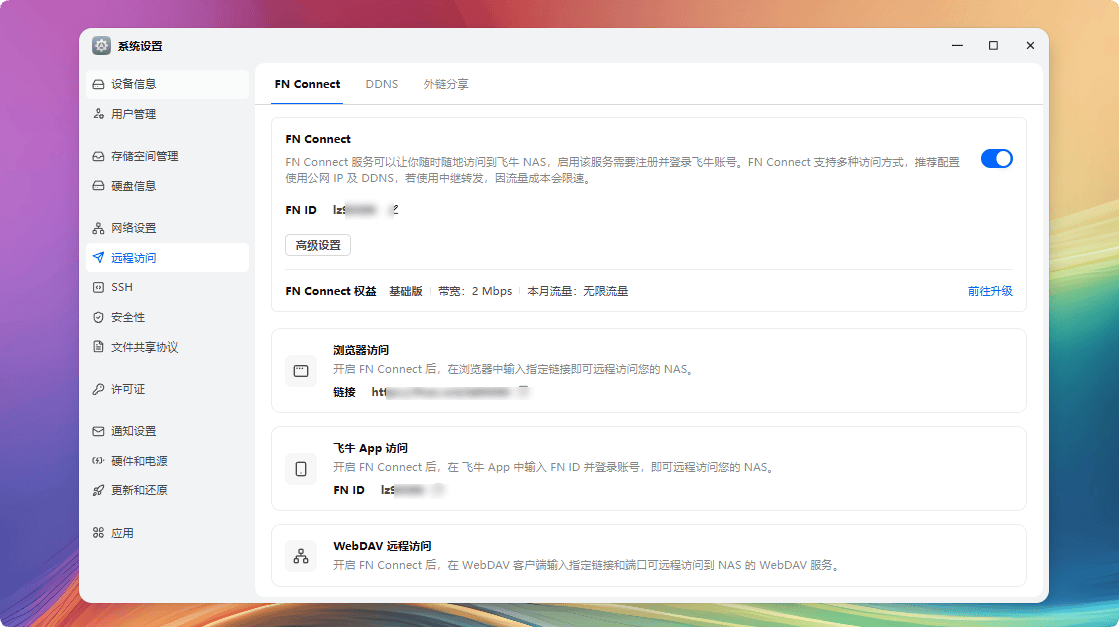1119x627 pixels.
Task: Open the 外链分享 tab
Action: 446,85
